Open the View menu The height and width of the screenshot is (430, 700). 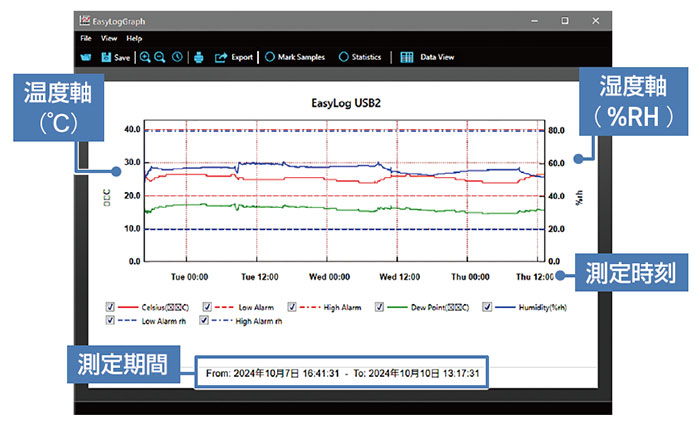pos(109,38)
